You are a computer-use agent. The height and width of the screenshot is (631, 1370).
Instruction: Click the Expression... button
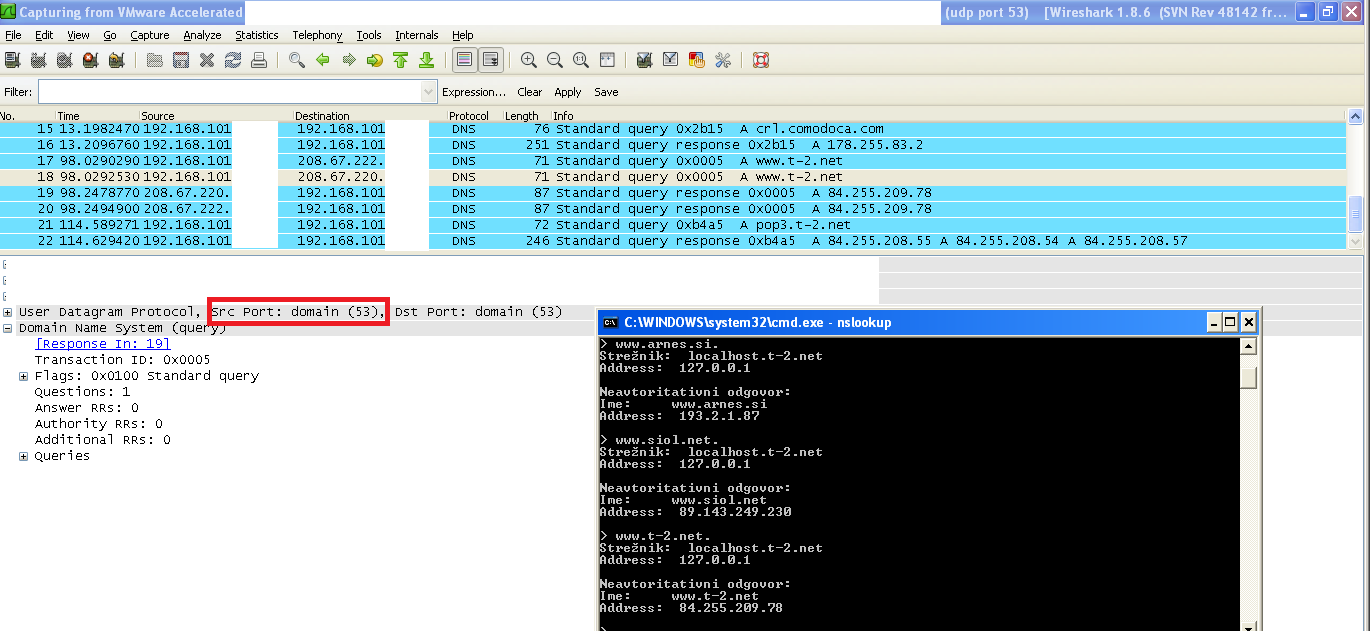point(474,92)
